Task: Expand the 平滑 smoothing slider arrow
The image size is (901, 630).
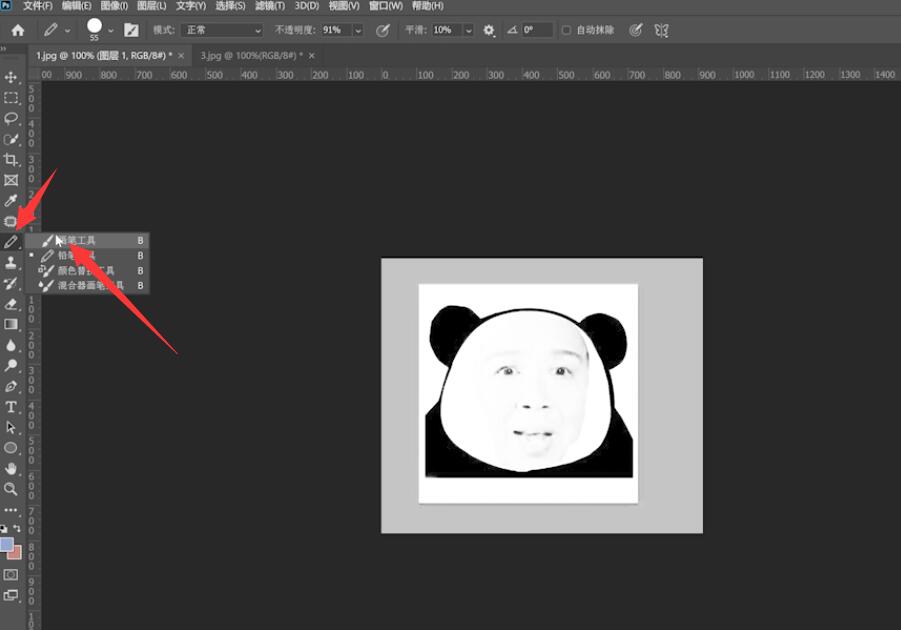Action: [468, 30]
